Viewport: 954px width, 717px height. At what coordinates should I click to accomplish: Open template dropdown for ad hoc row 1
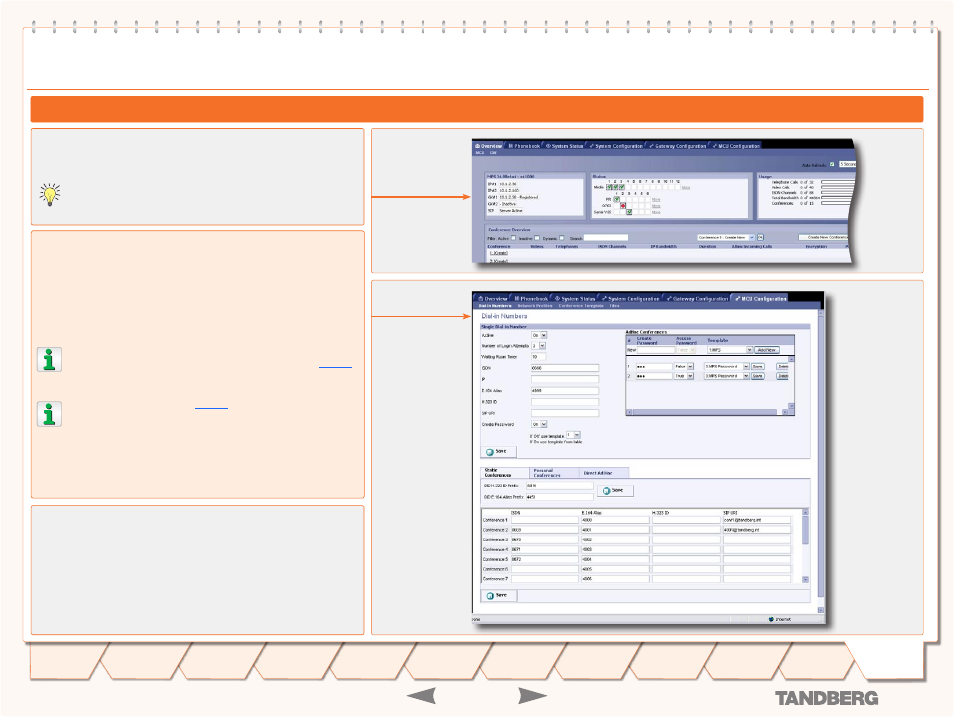726,366
